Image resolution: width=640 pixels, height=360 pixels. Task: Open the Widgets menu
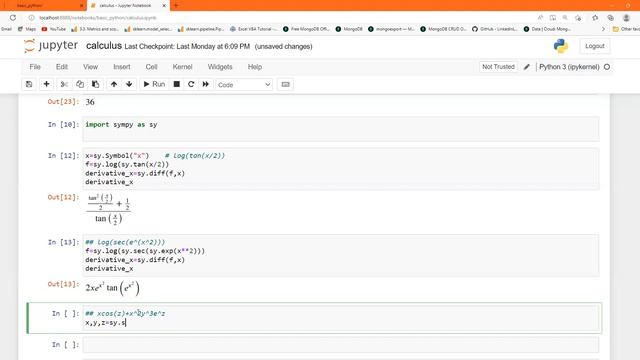[220, 67]
